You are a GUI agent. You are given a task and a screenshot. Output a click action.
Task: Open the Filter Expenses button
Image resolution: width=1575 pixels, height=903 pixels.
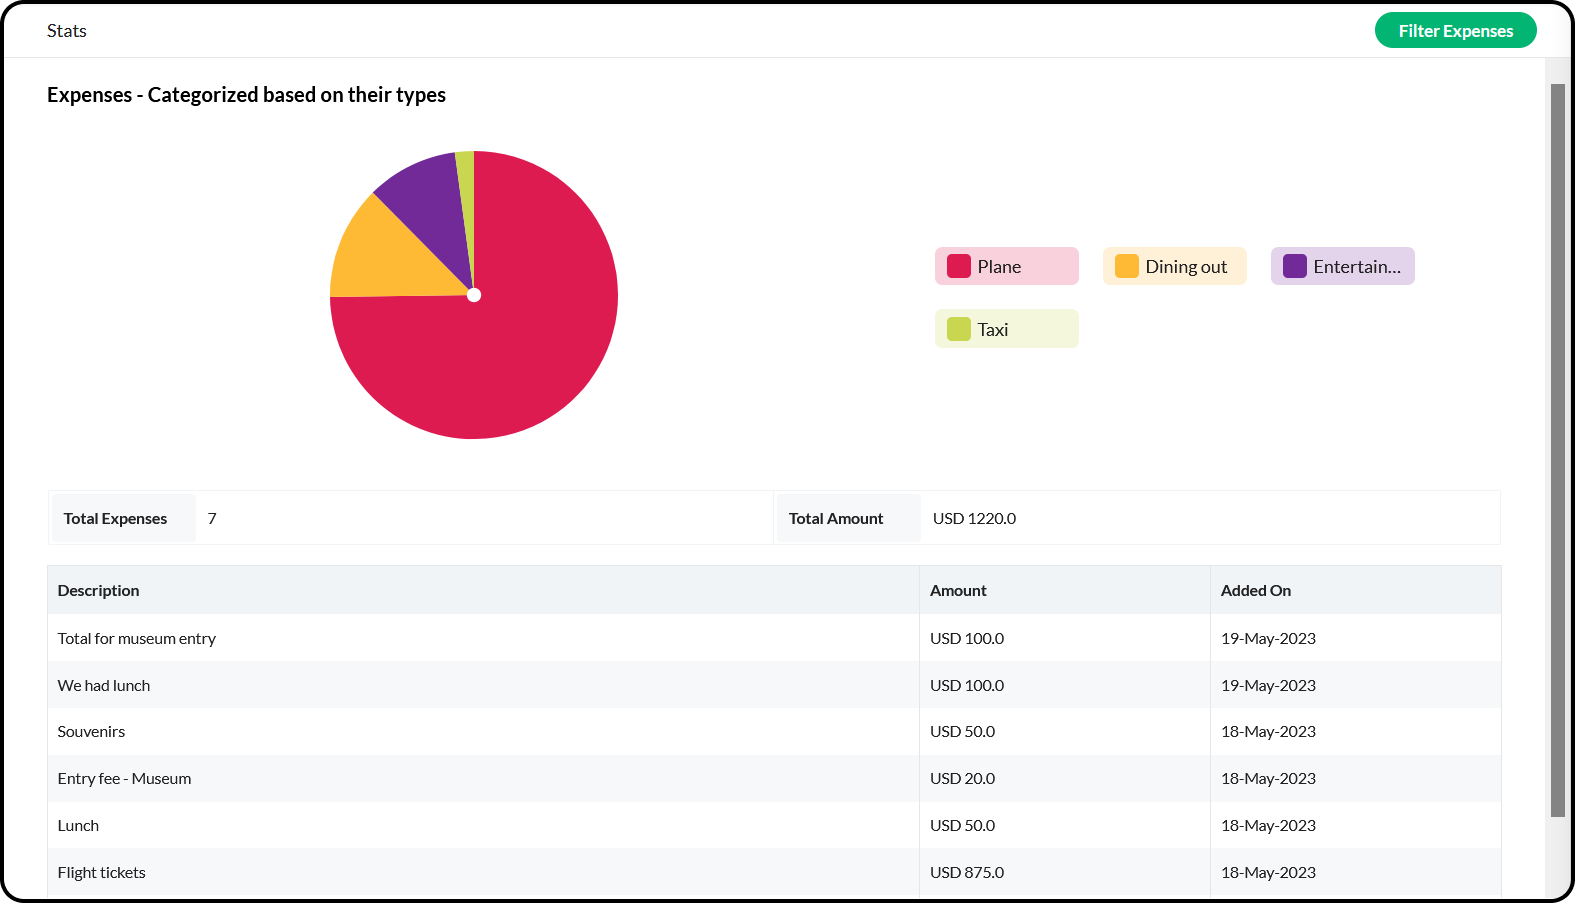click(1455, 31)
